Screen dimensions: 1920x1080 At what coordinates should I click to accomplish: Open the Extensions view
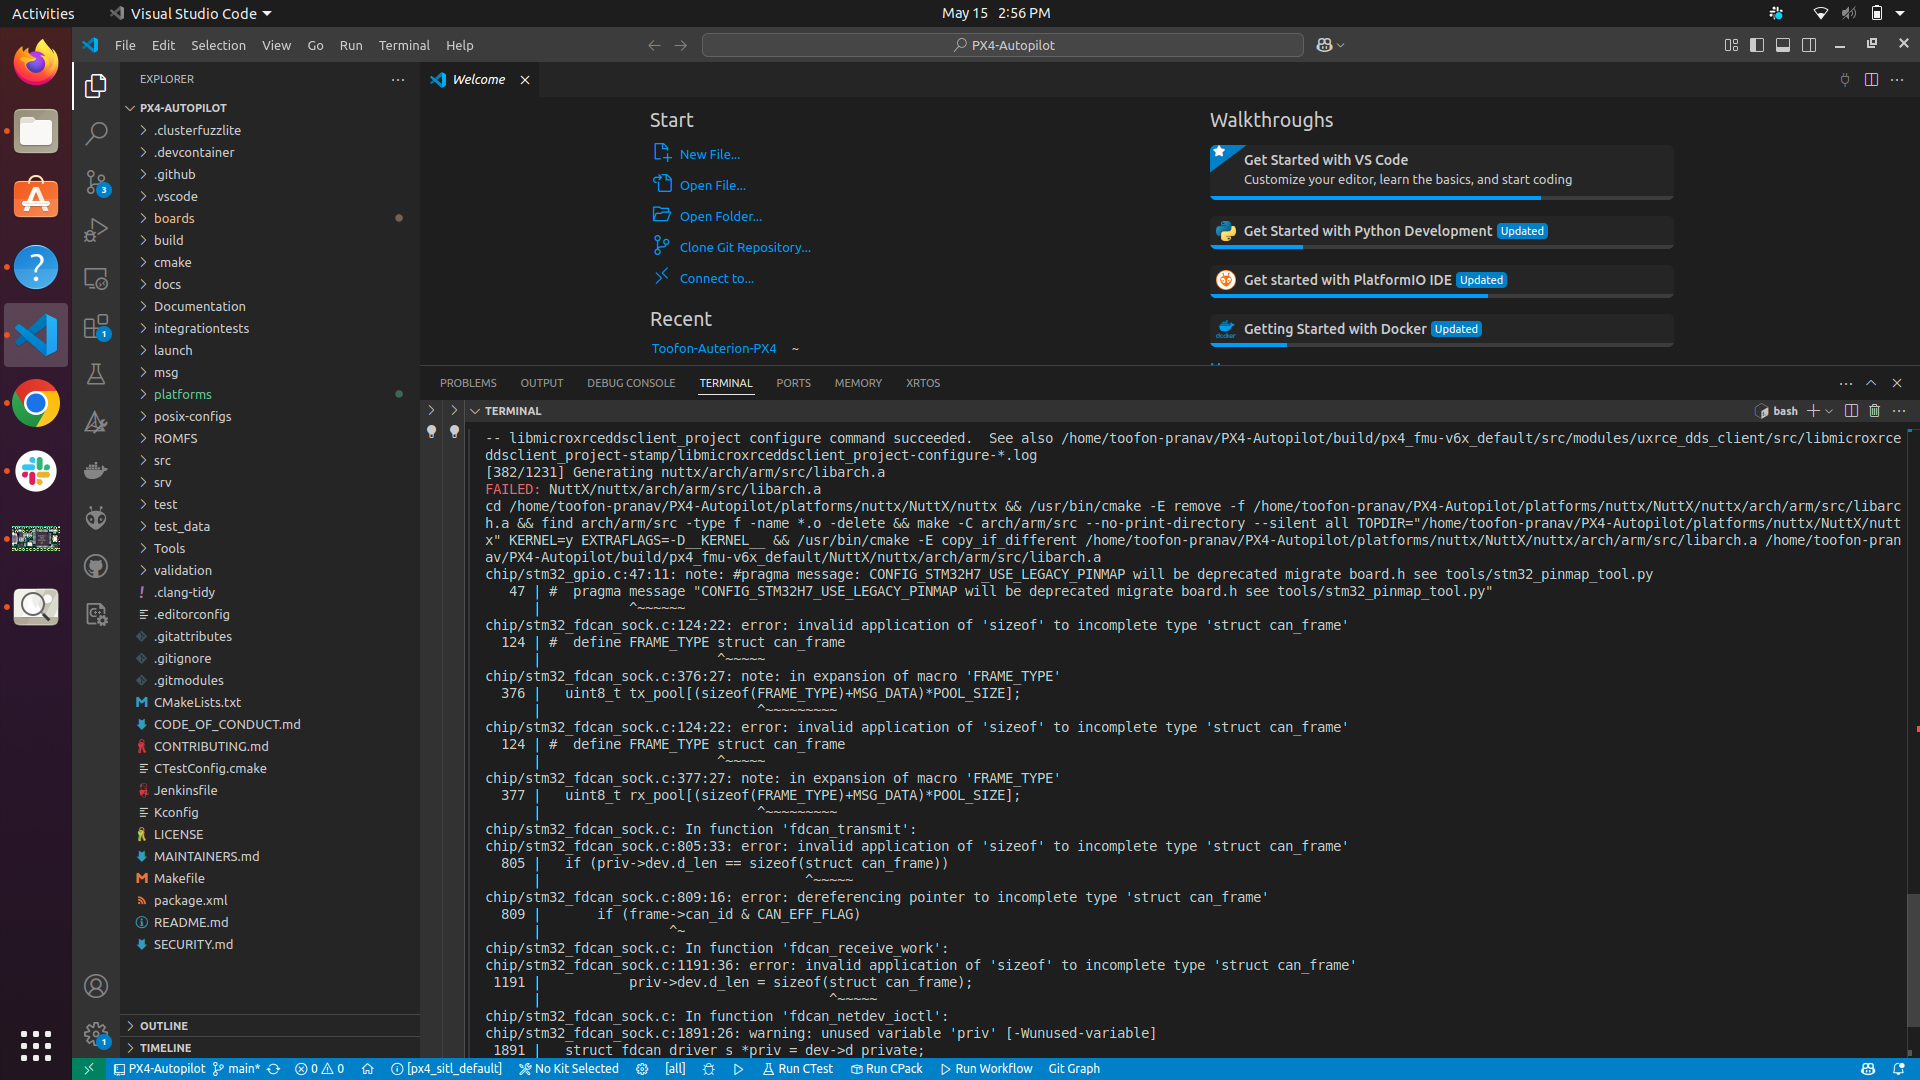(96, 326)
